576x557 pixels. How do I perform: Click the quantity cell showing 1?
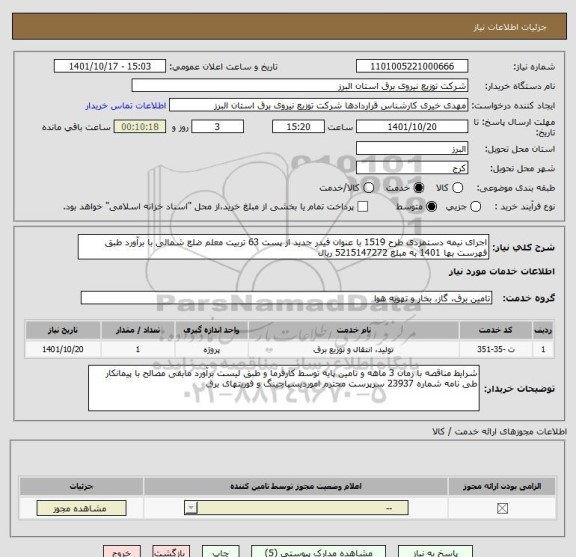click(138, 349)
